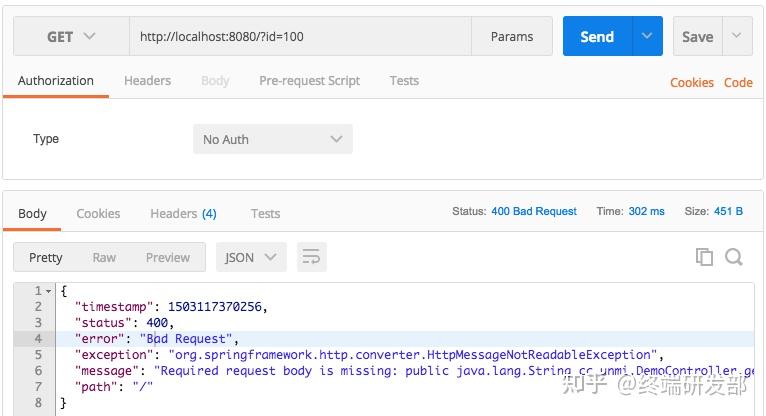
Task: Click the Params button
Action: [x=512, y=37]
